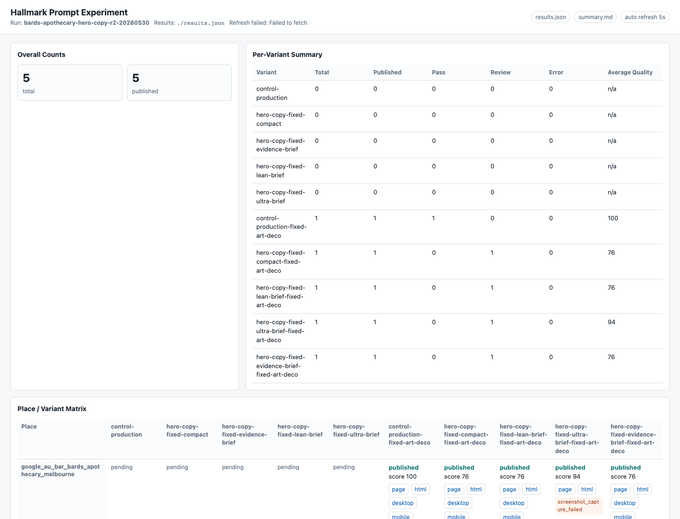The height and width of the screenshot is (519, 680).
Task: Click the average quality value 94
Action: tap(611, 322)
